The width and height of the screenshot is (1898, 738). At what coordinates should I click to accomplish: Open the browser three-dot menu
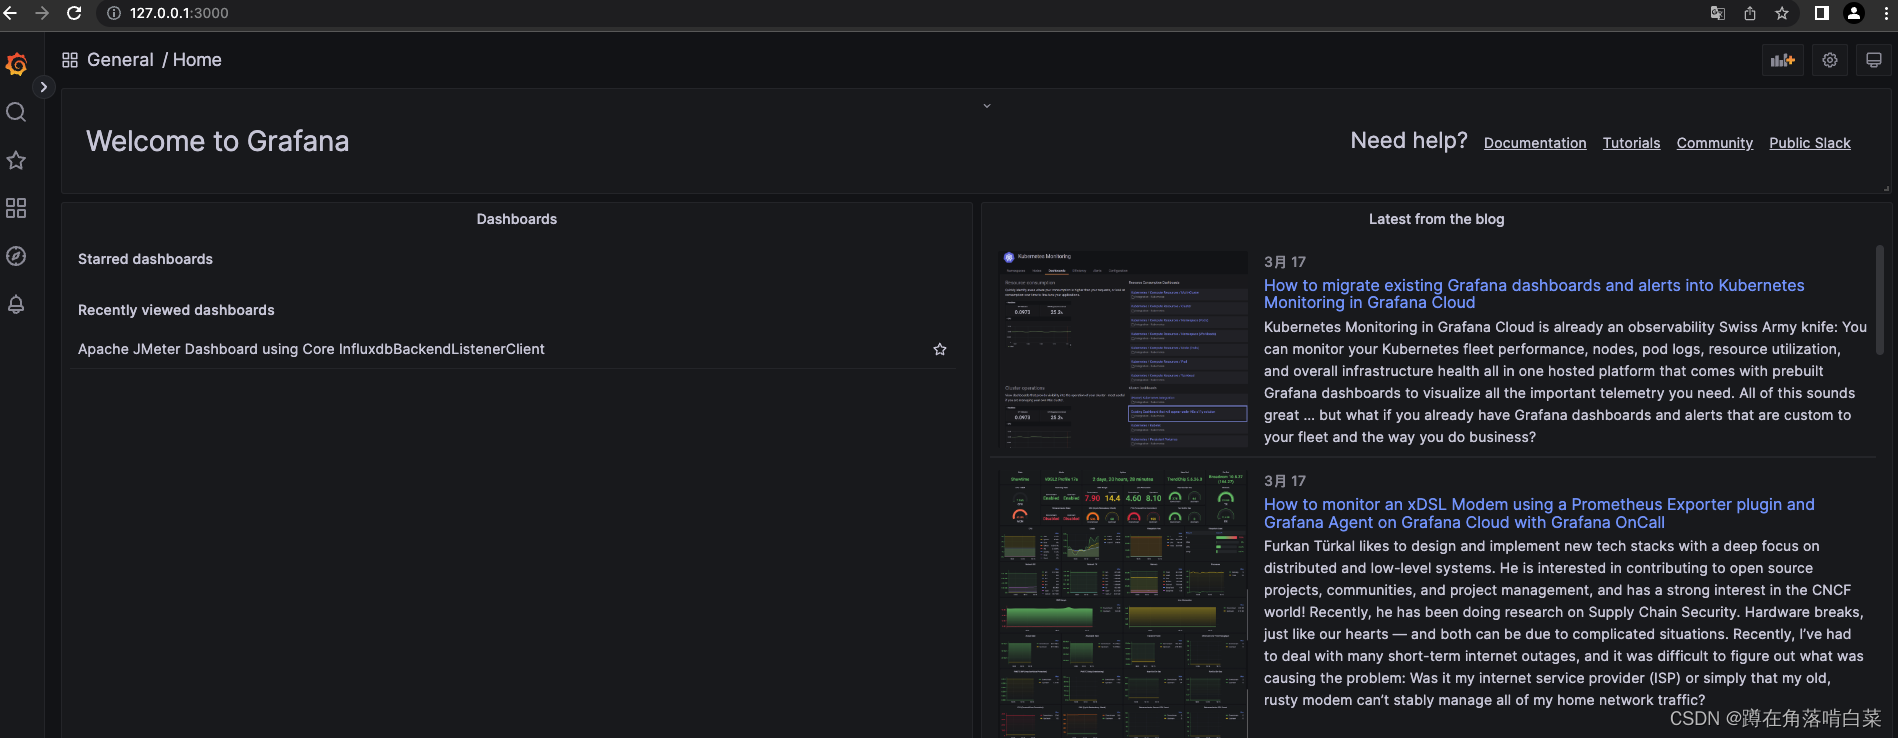pos(1886,13)
